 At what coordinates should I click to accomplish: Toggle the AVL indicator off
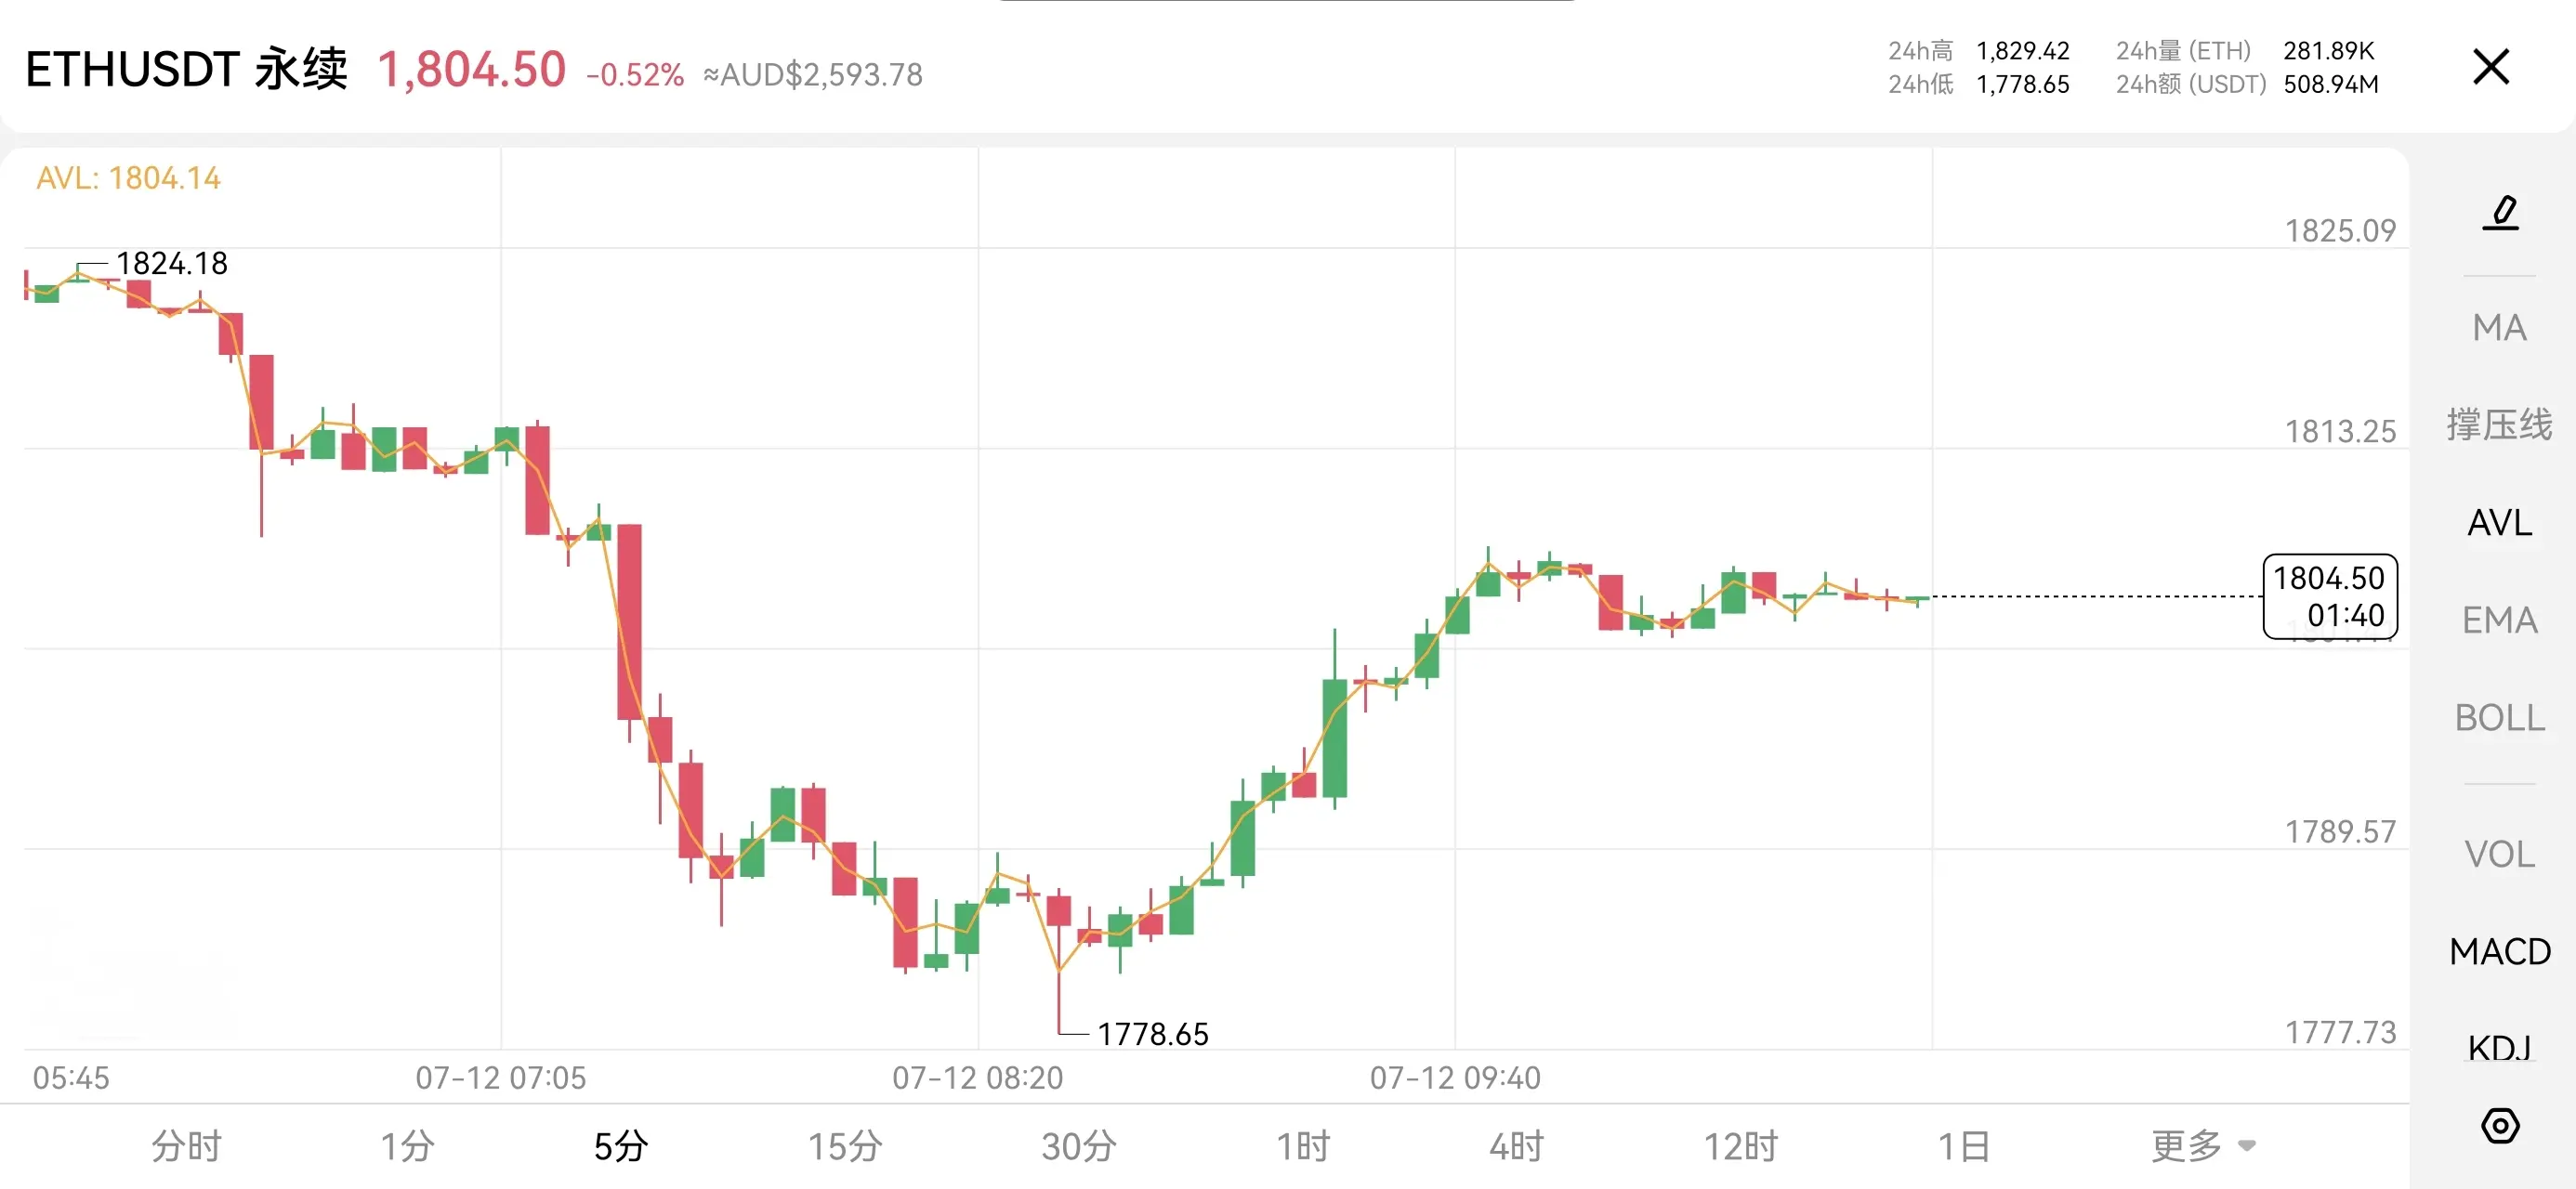tap(2499, 522)
